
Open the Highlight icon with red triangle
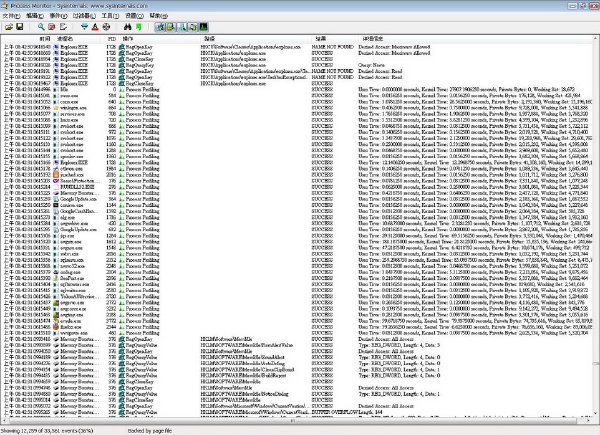coord(95,27)
